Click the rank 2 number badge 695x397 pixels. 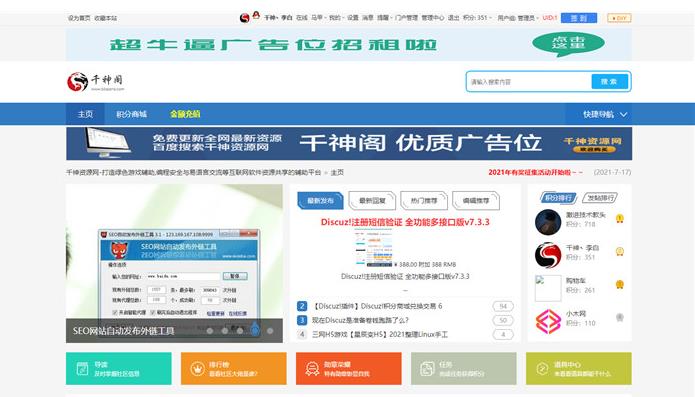302,306
